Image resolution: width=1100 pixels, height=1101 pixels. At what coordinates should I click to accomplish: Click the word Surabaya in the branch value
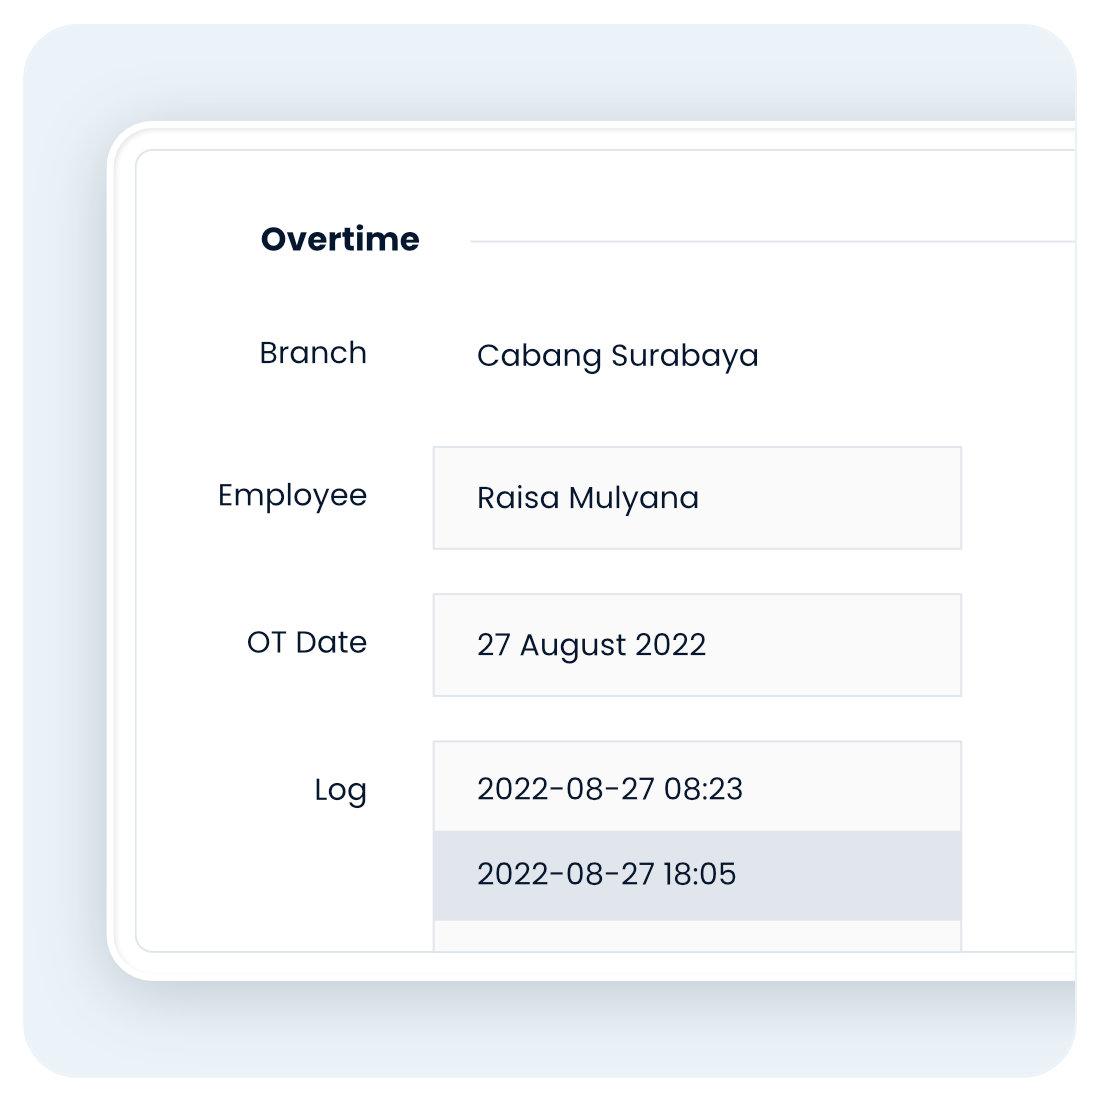click(684, 356)
